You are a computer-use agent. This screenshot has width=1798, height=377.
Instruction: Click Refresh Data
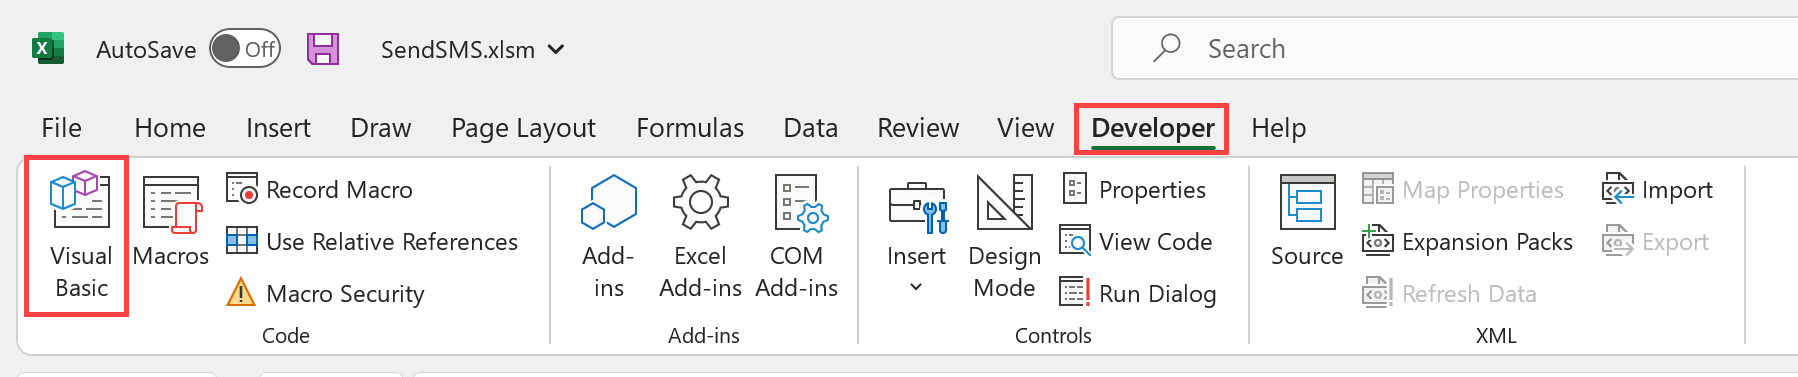(1449, 293)
